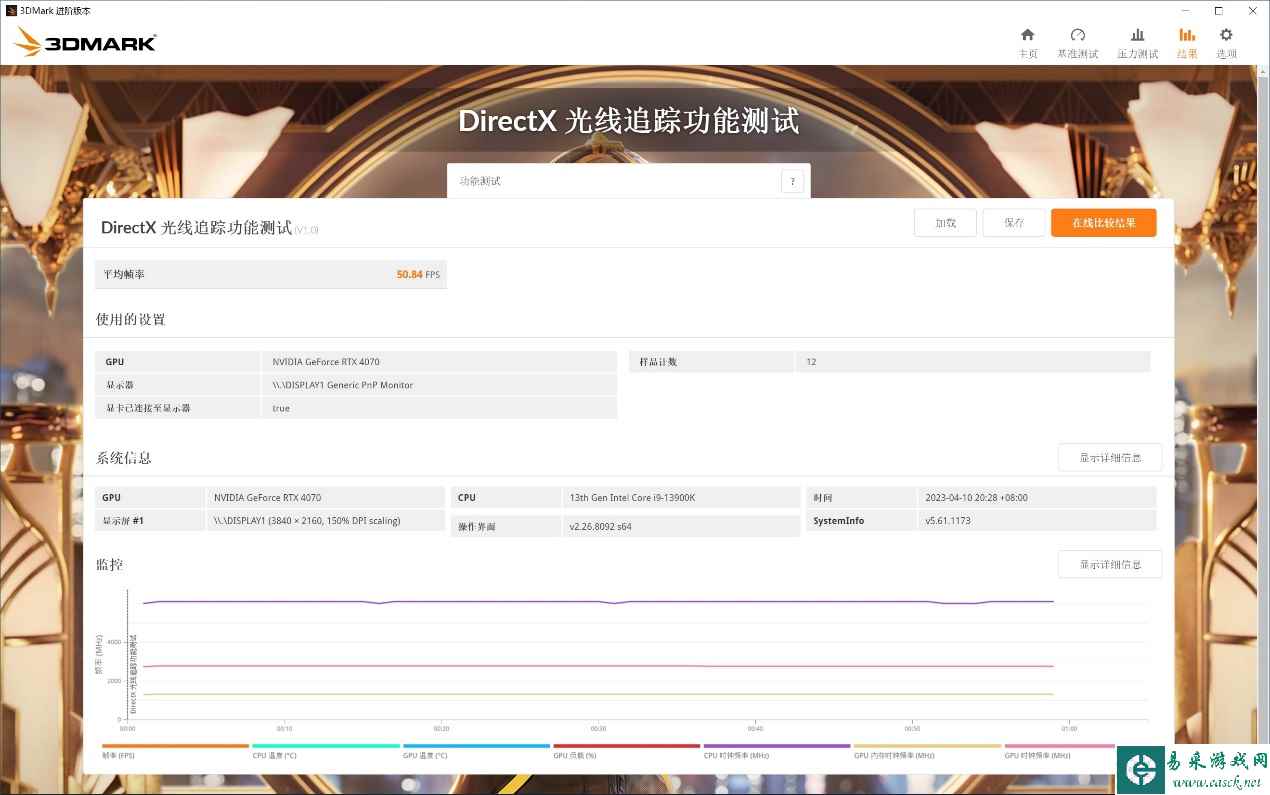The height and width of the screenshot is (795, 1270).
Task: Click the 监控 section heading
Action: tap(110, 565)
